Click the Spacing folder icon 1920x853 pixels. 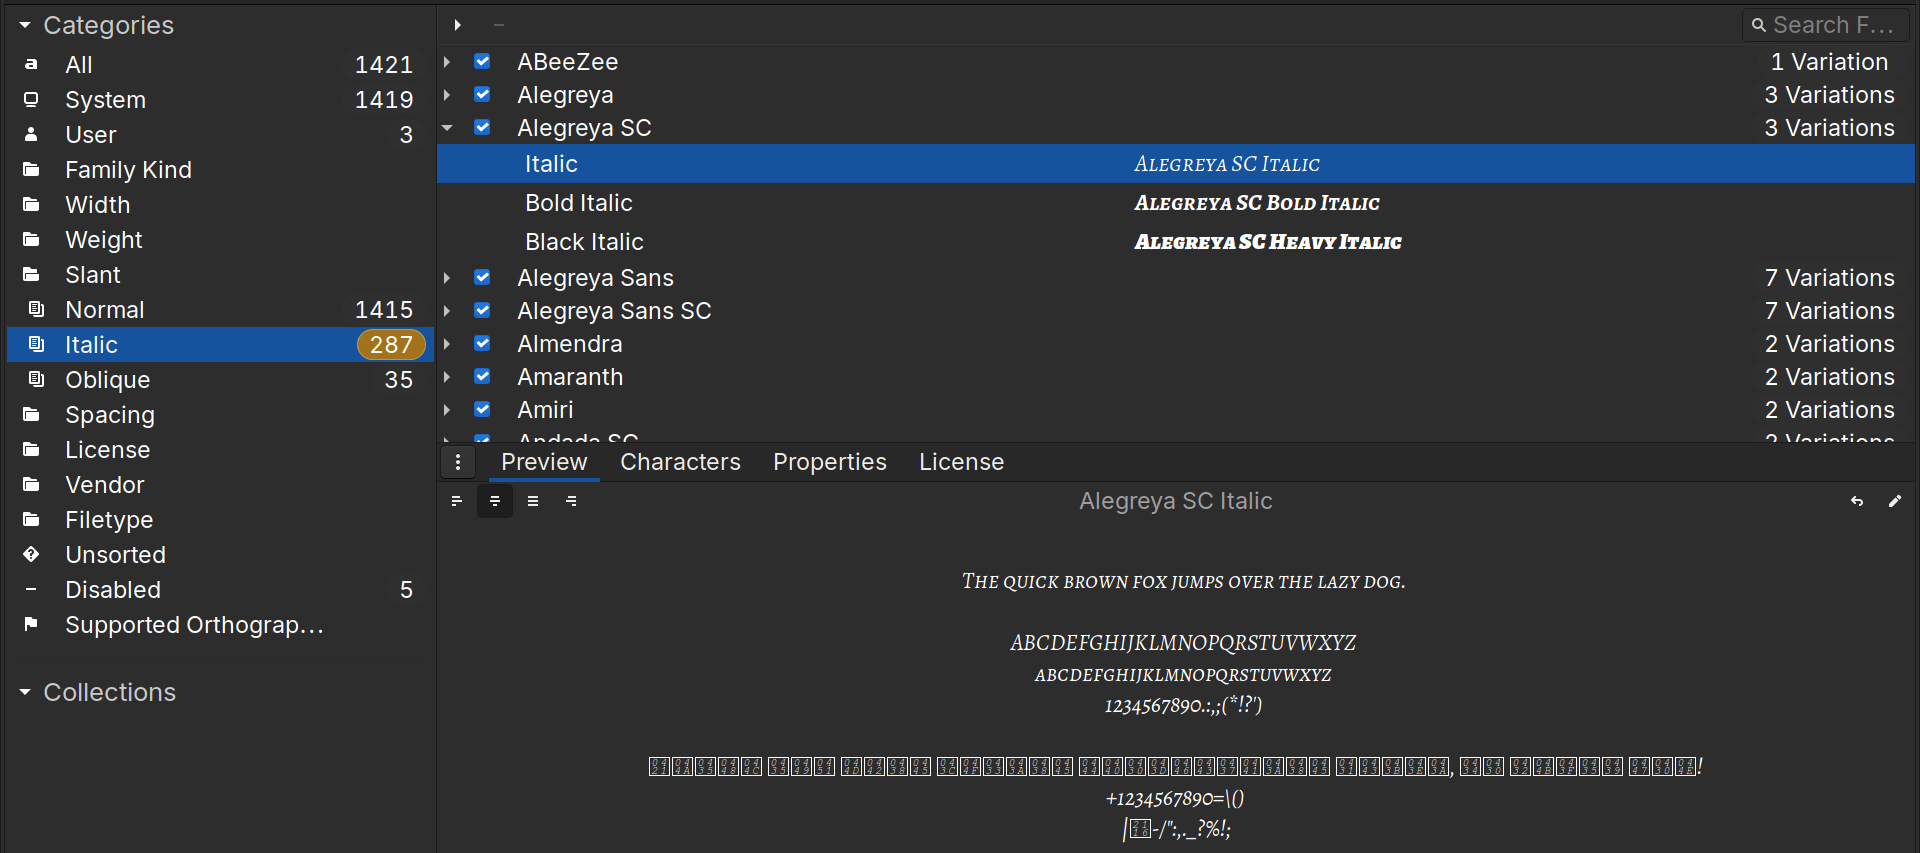pyautogui.click(x=31, y=414)
